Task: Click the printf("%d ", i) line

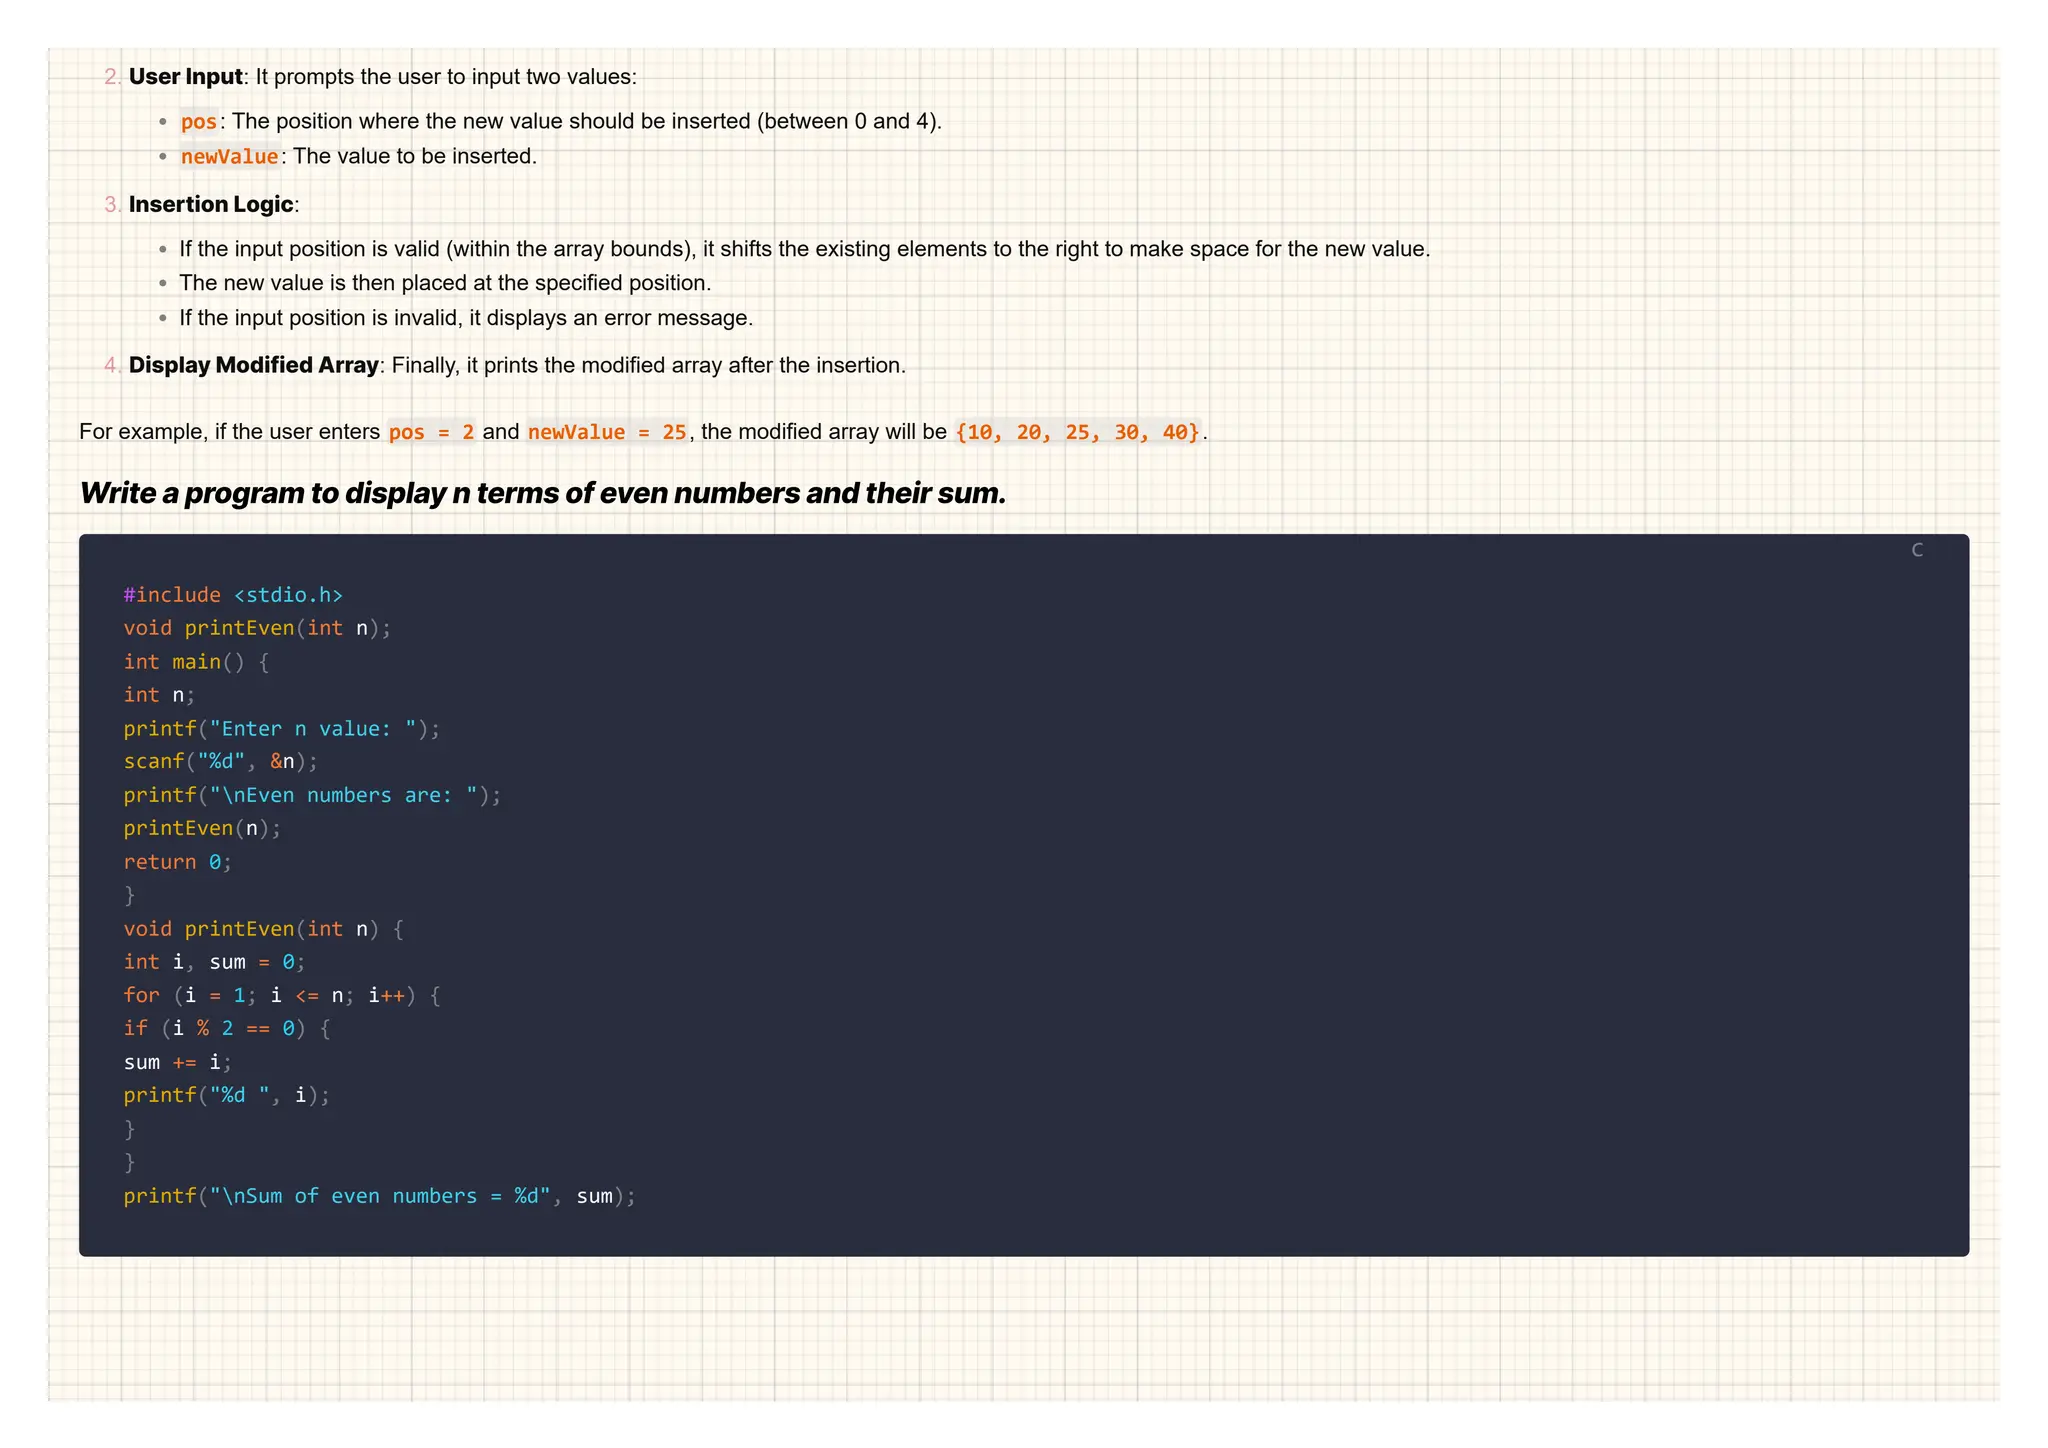Action: point(226,1096)
